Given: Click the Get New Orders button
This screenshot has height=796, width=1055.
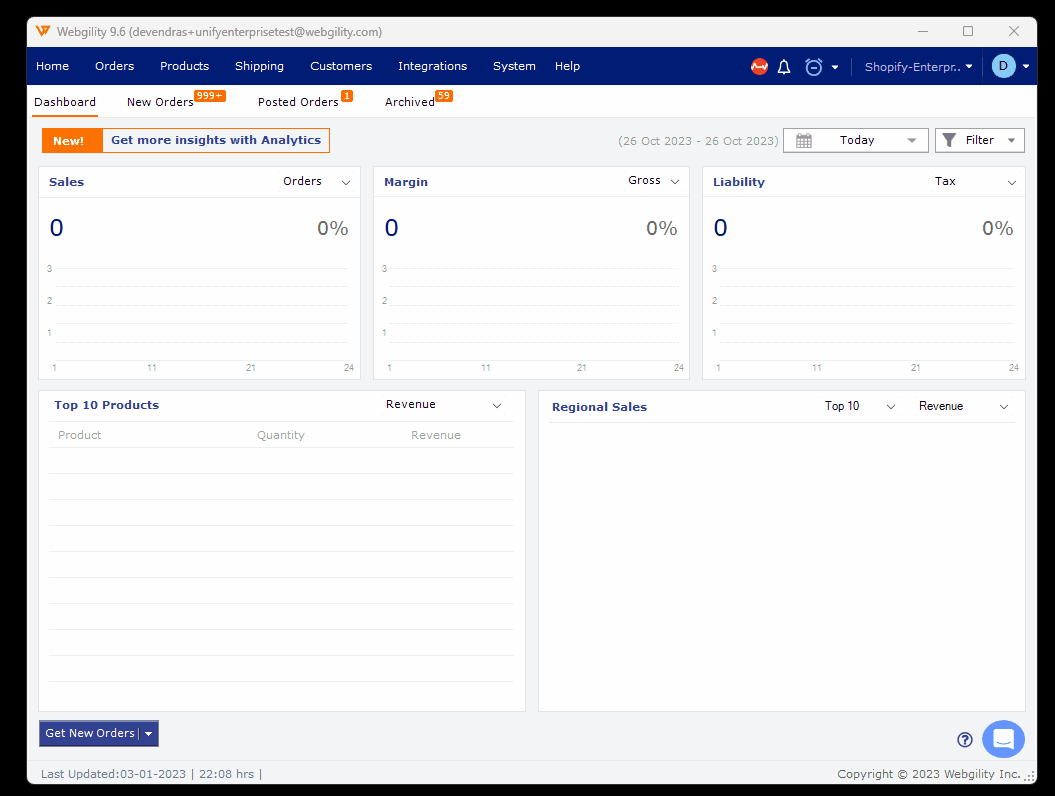Looking at the screenshot, I should [x=89, y=733].
